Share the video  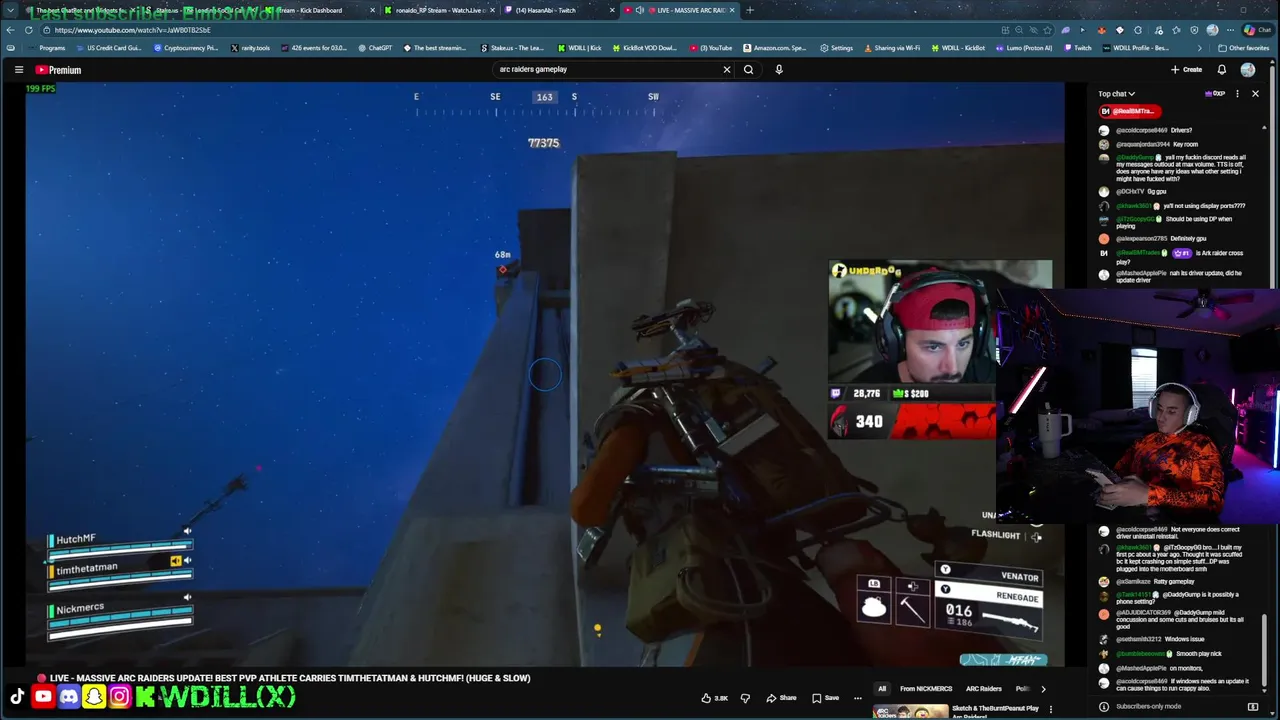[x=781, y=698]
